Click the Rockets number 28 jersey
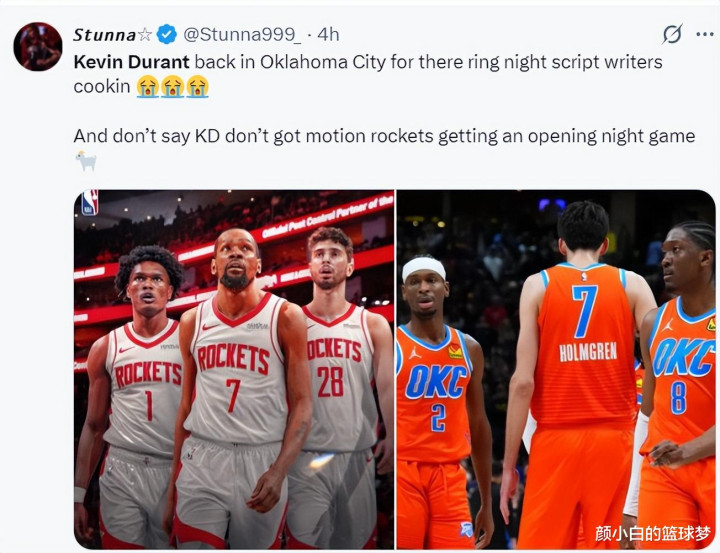The image size is (720, 553). (338, 377)
